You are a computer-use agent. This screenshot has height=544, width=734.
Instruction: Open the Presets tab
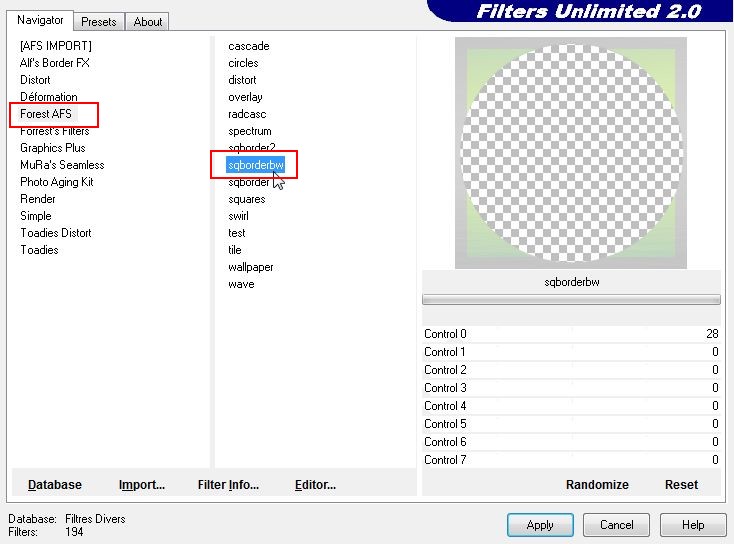tap(98, 22)
